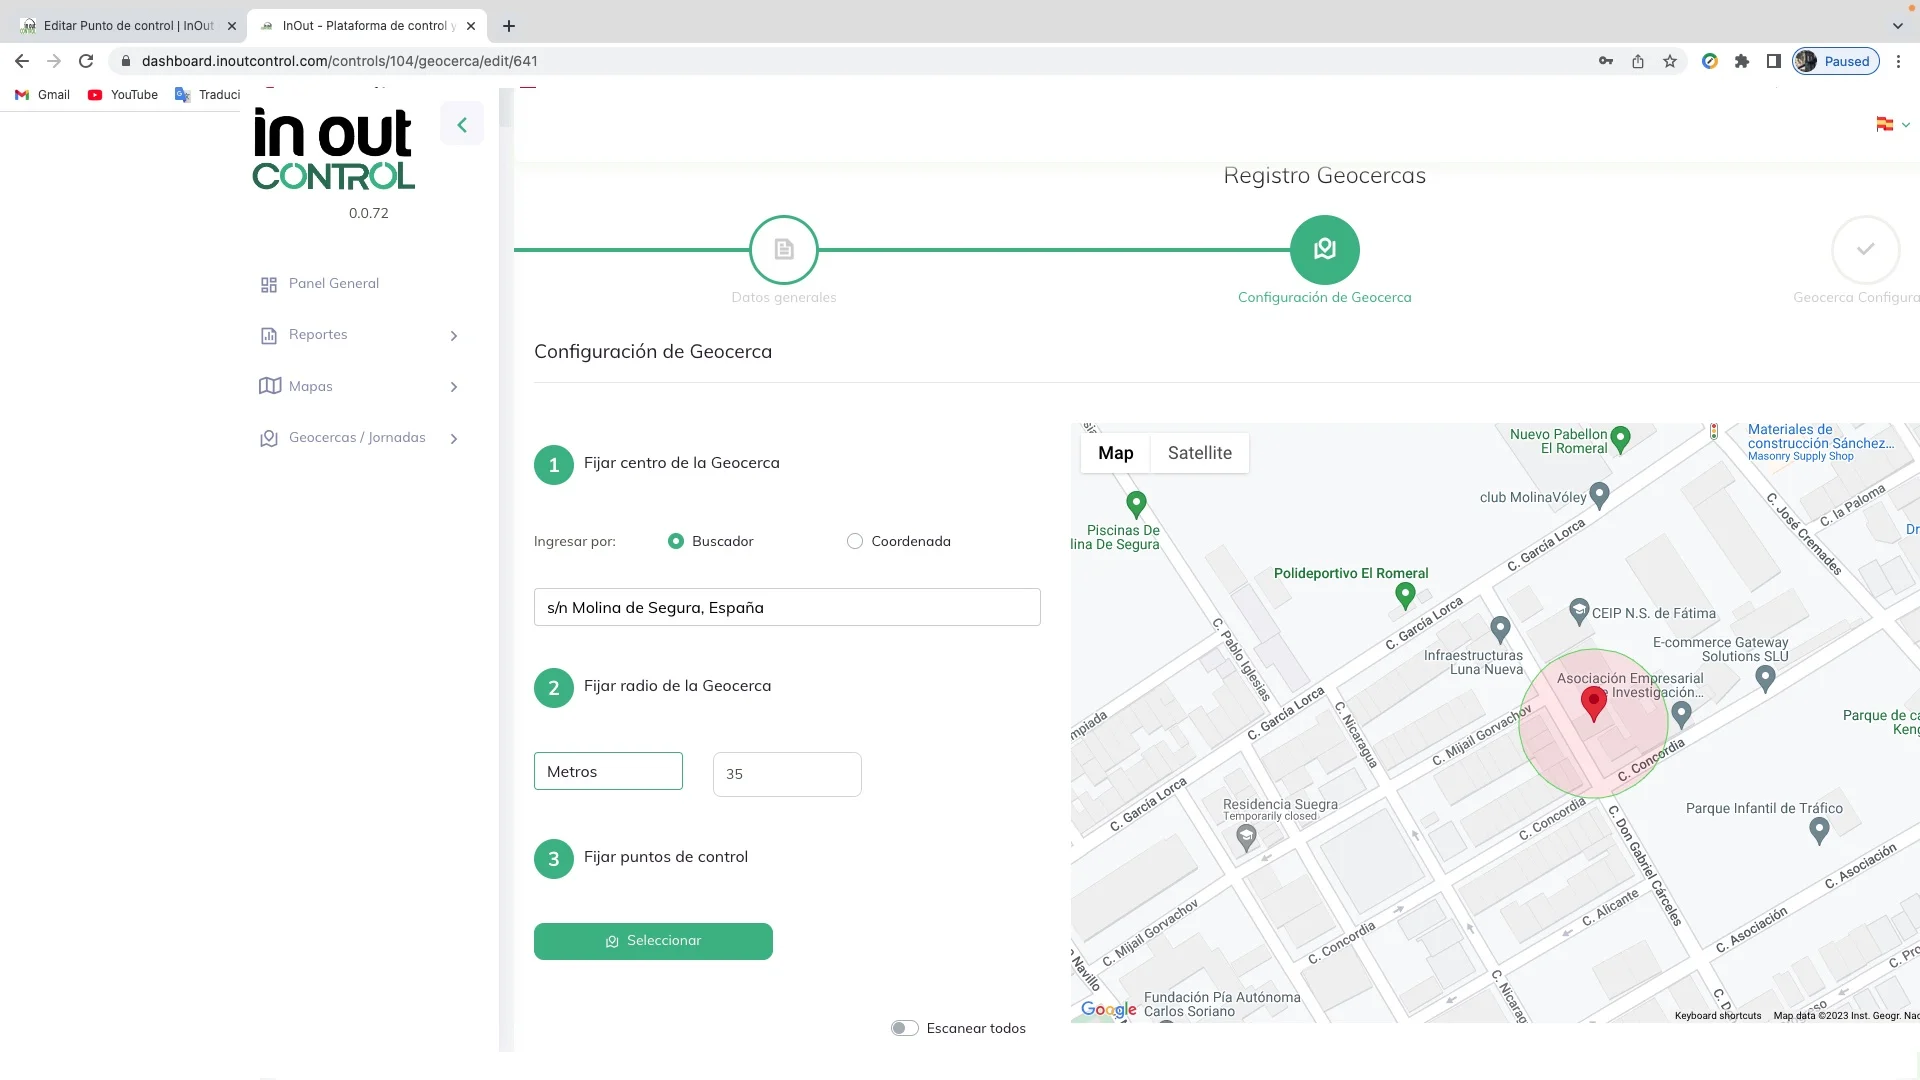Click the CEIP N.S. de Fátima pin
This screenshot has width=1920, height=1080.
pyautogui.click(x=1579, y=611)
